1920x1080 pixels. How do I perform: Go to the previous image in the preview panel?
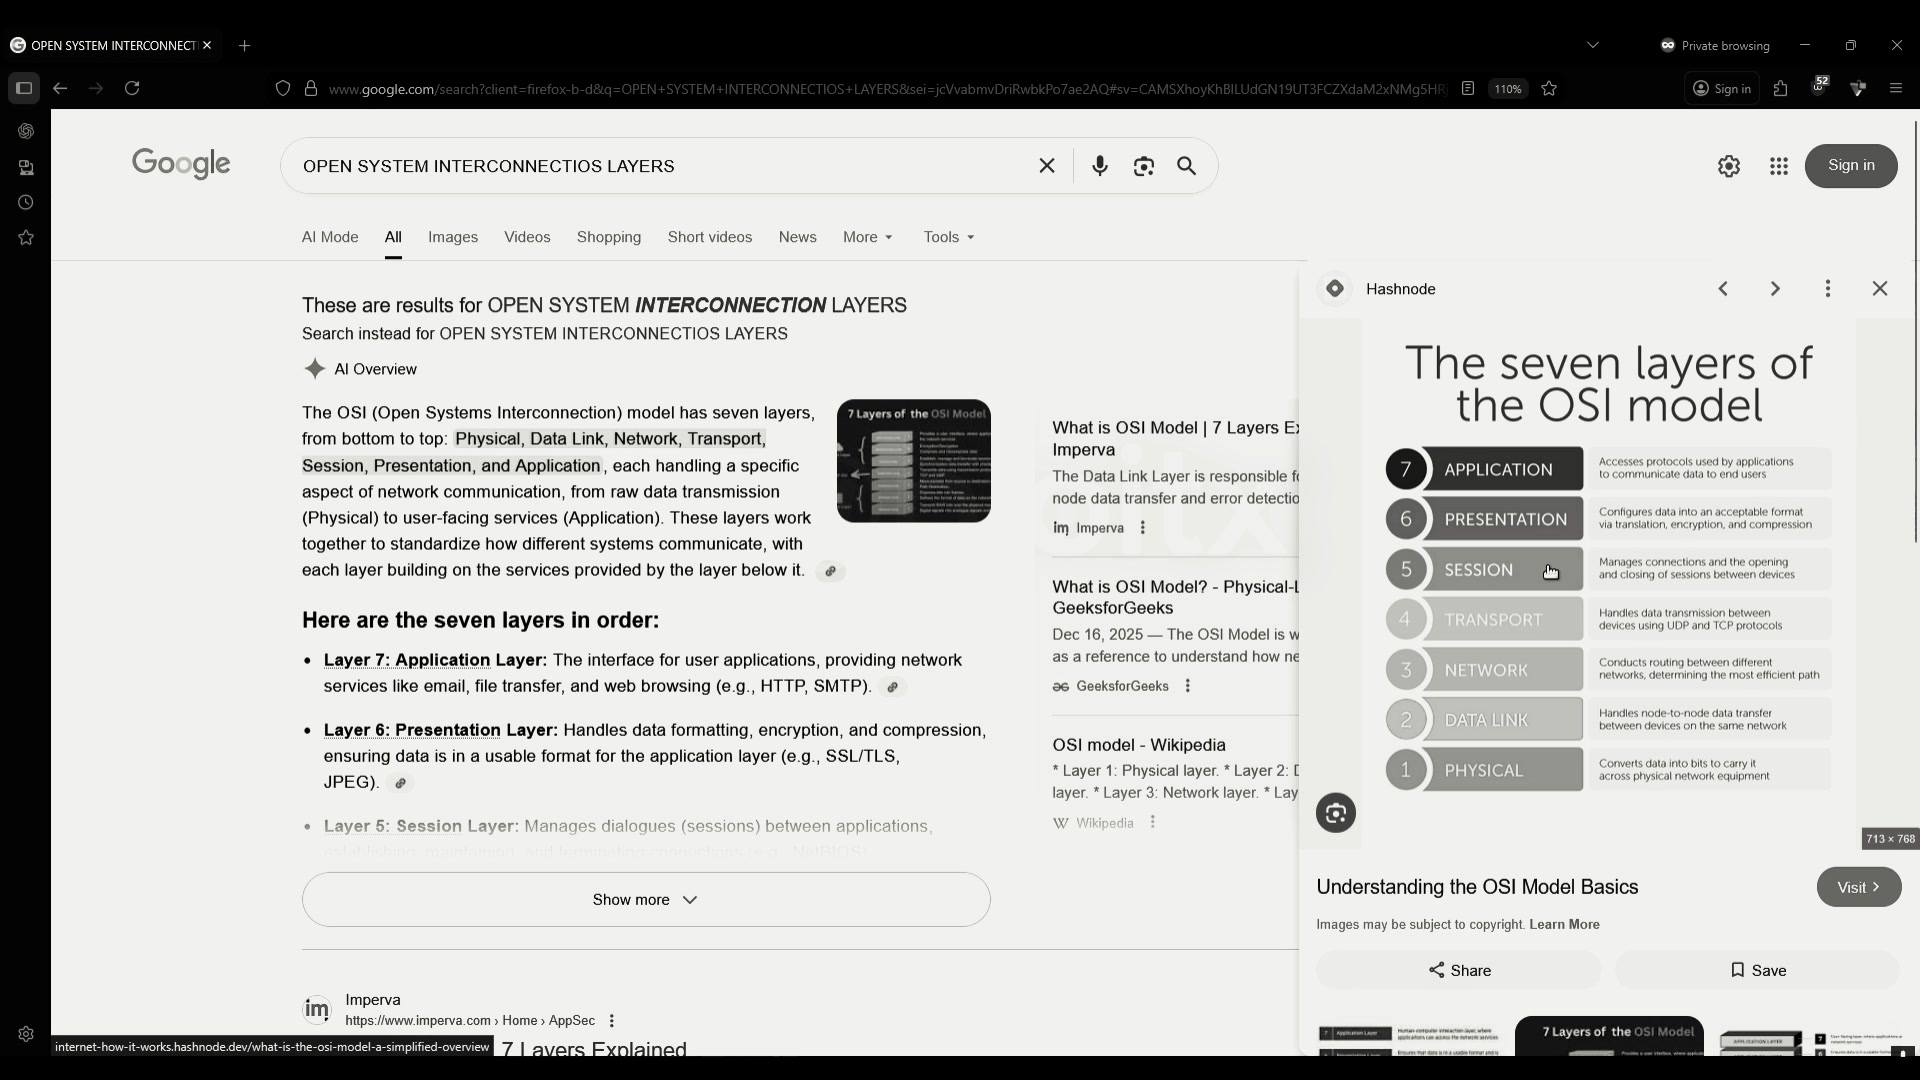(x=1723, y=289)
